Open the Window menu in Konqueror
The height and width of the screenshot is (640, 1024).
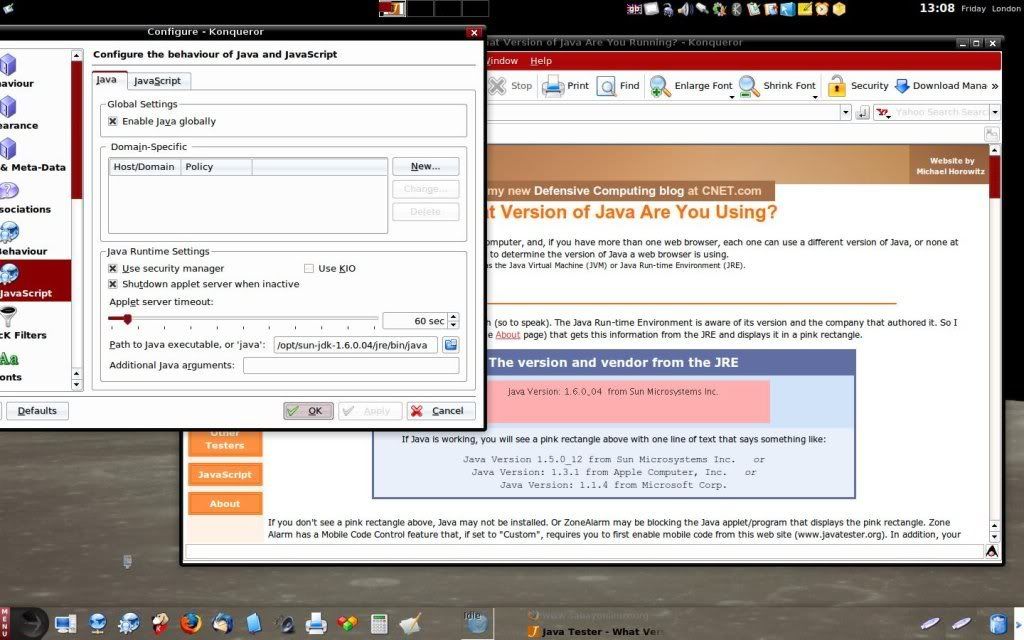(502, 61)
